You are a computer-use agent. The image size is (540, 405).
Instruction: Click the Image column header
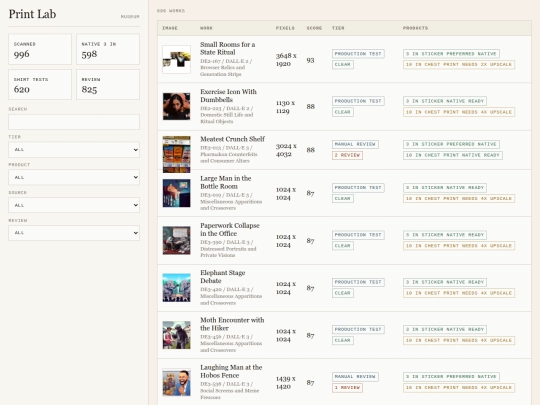[170, 28]
